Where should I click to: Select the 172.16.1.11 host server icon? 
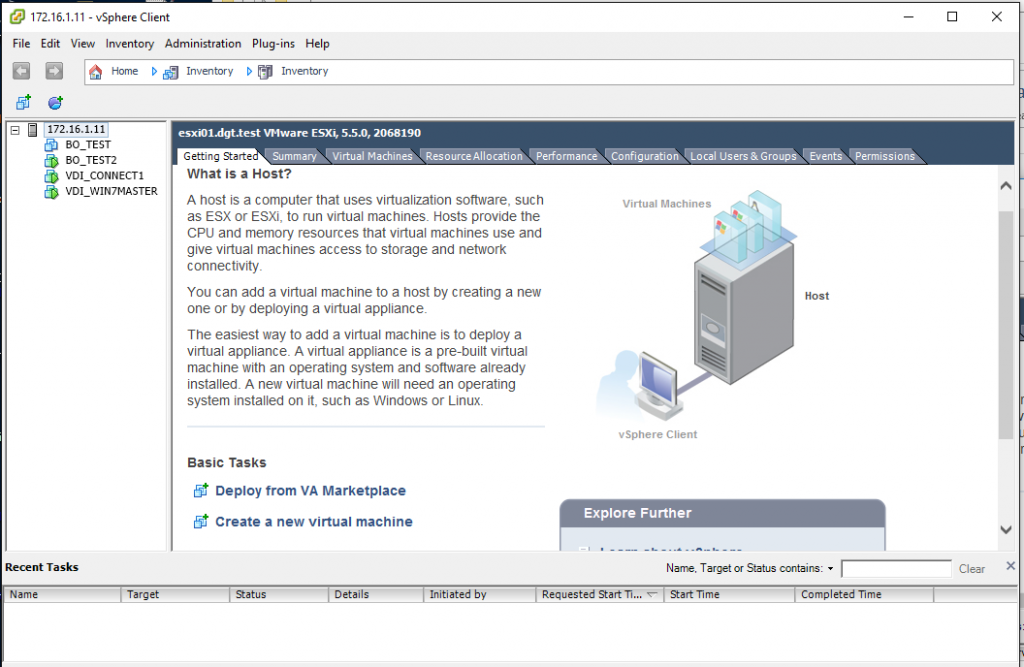pos(33,129)
